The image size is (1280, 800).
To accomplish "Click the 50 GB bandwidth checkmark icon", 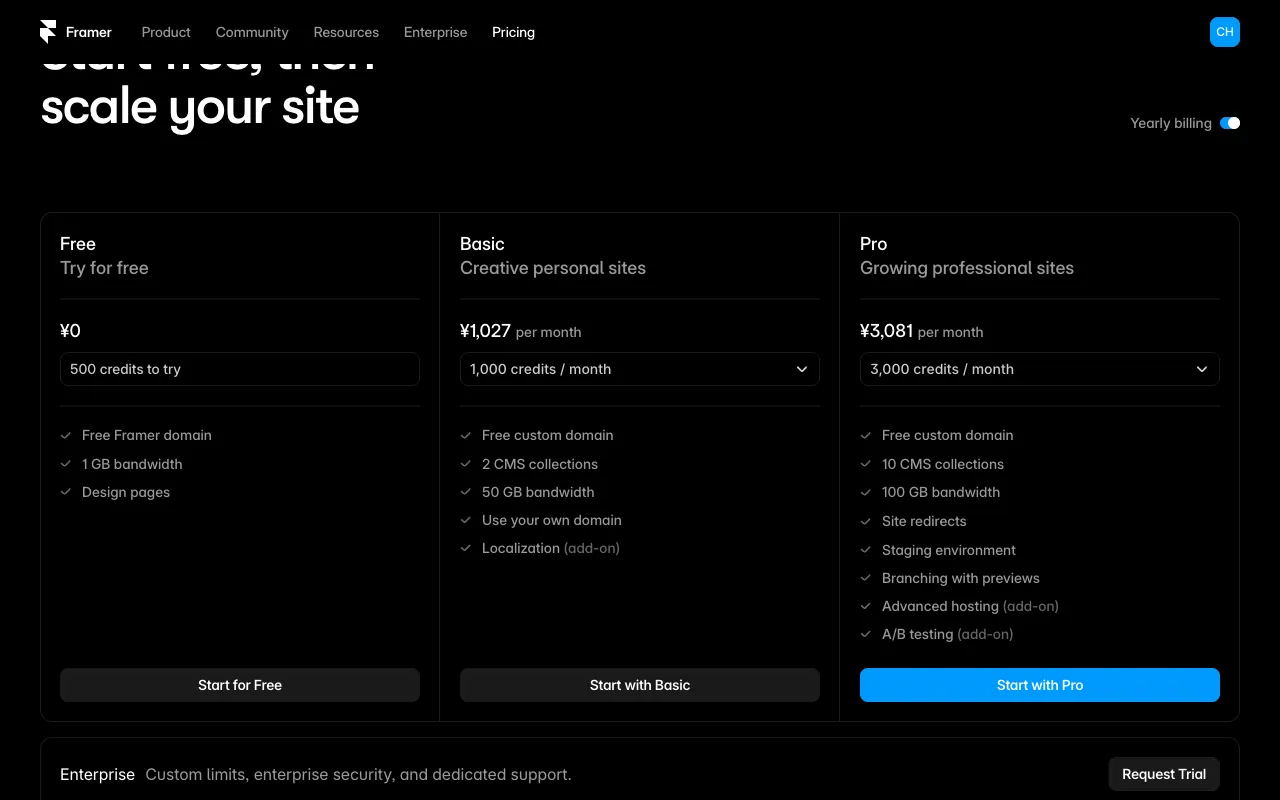I will 466,492.
